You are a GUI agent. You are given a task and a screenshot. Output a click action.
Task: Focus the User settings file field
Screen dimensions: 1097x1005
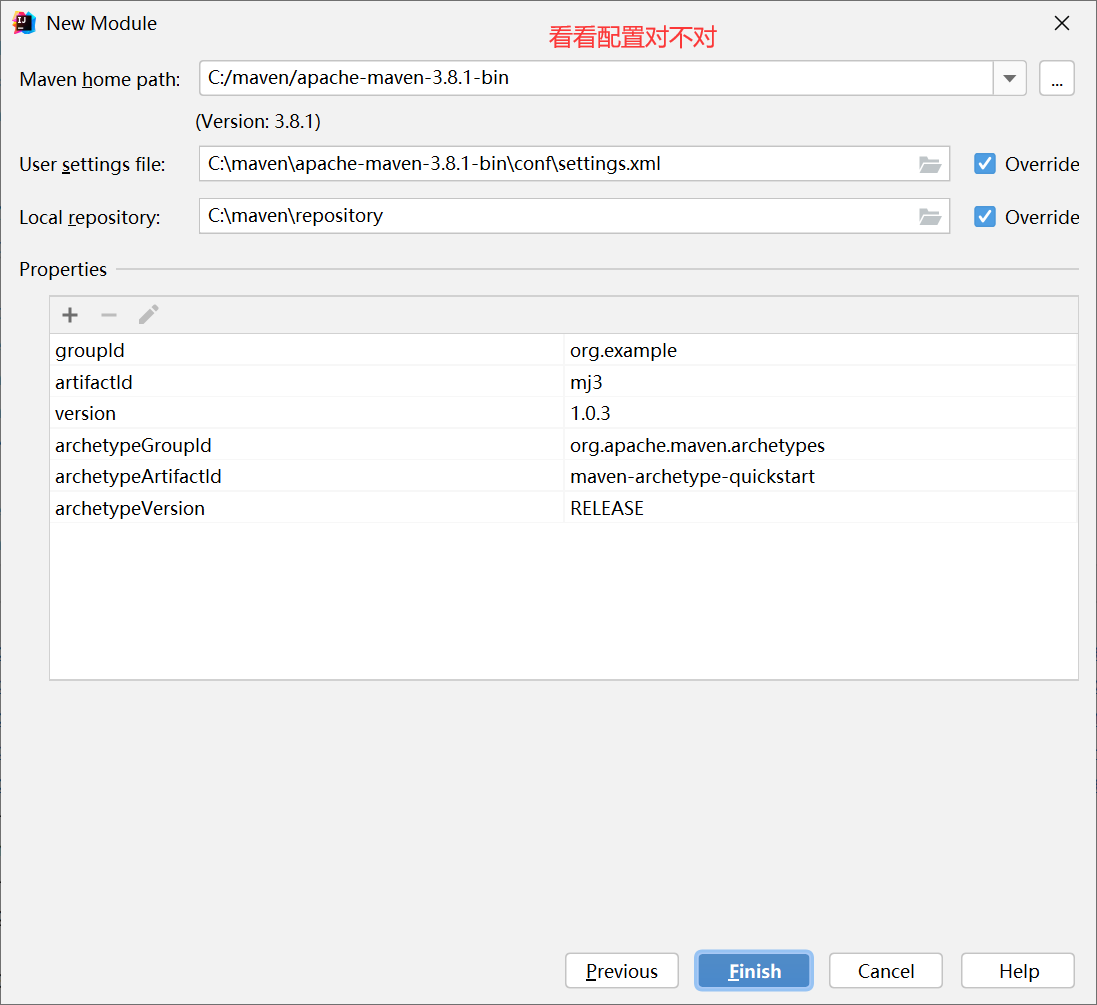point(574,164)
